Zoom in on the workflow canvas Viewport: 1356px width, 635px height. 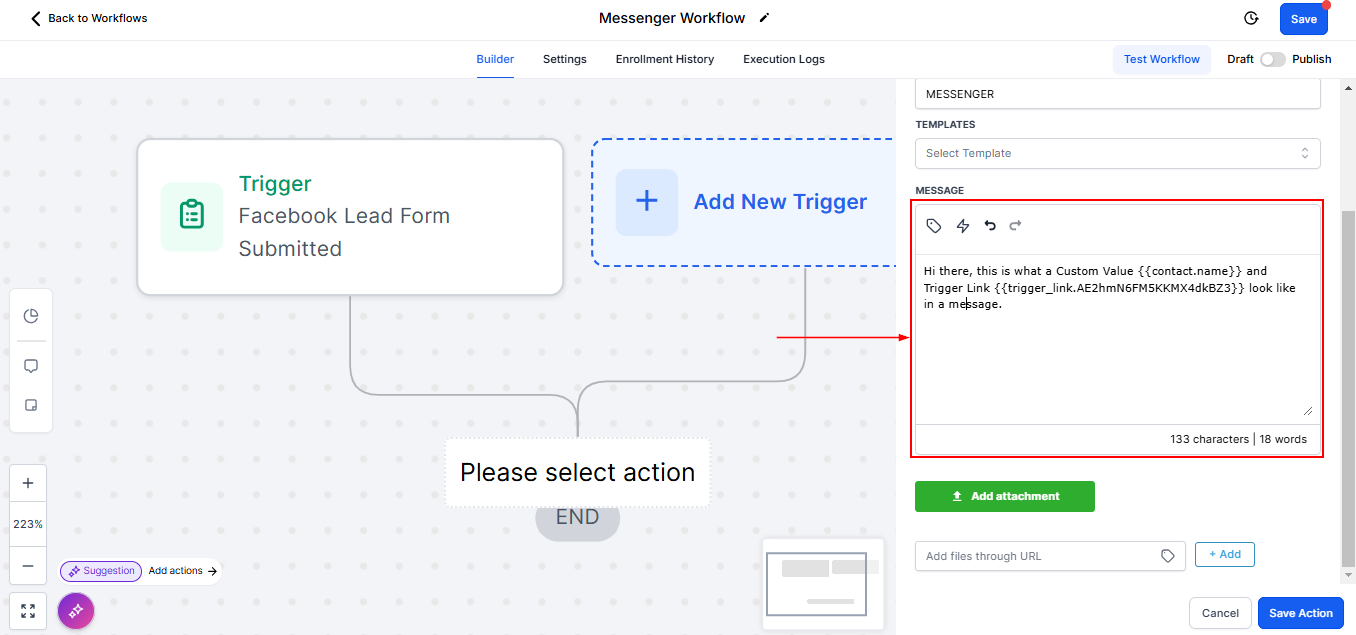(x=28, y=483)
